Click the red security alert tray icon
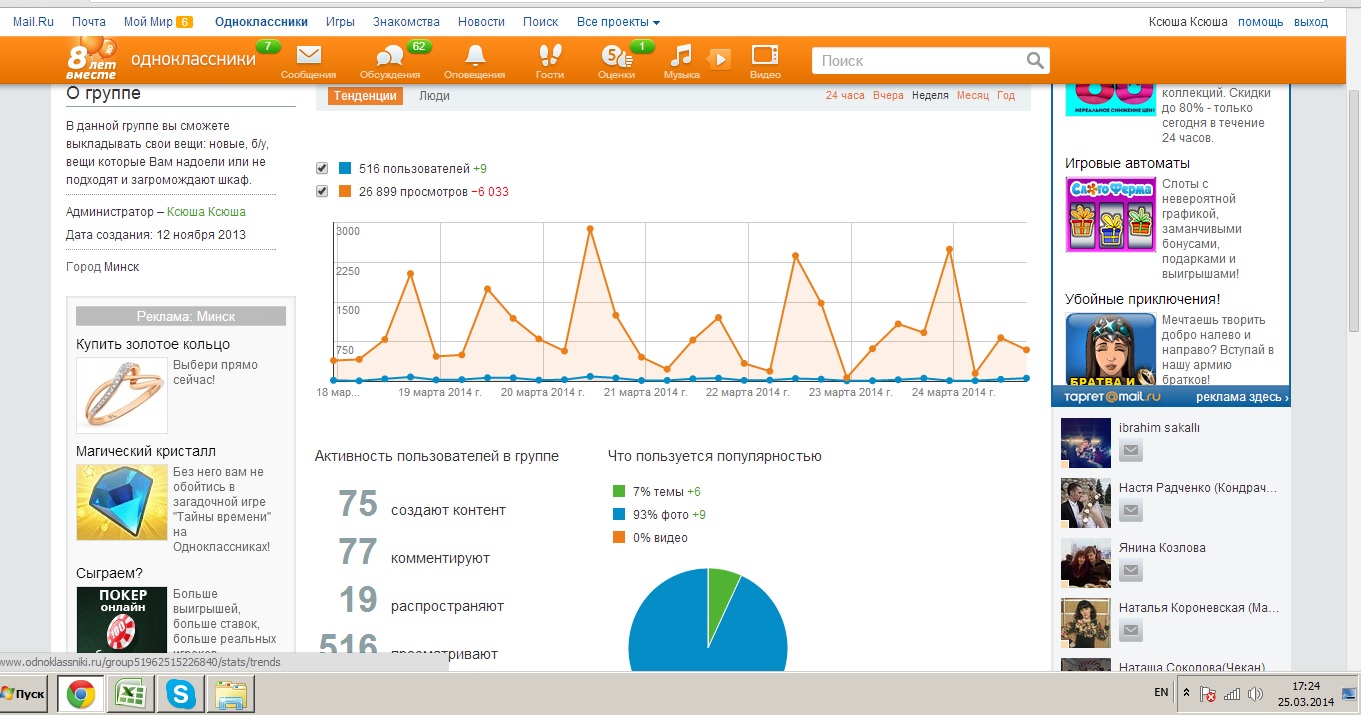The image size is (1361, 715). point(1208,694)
